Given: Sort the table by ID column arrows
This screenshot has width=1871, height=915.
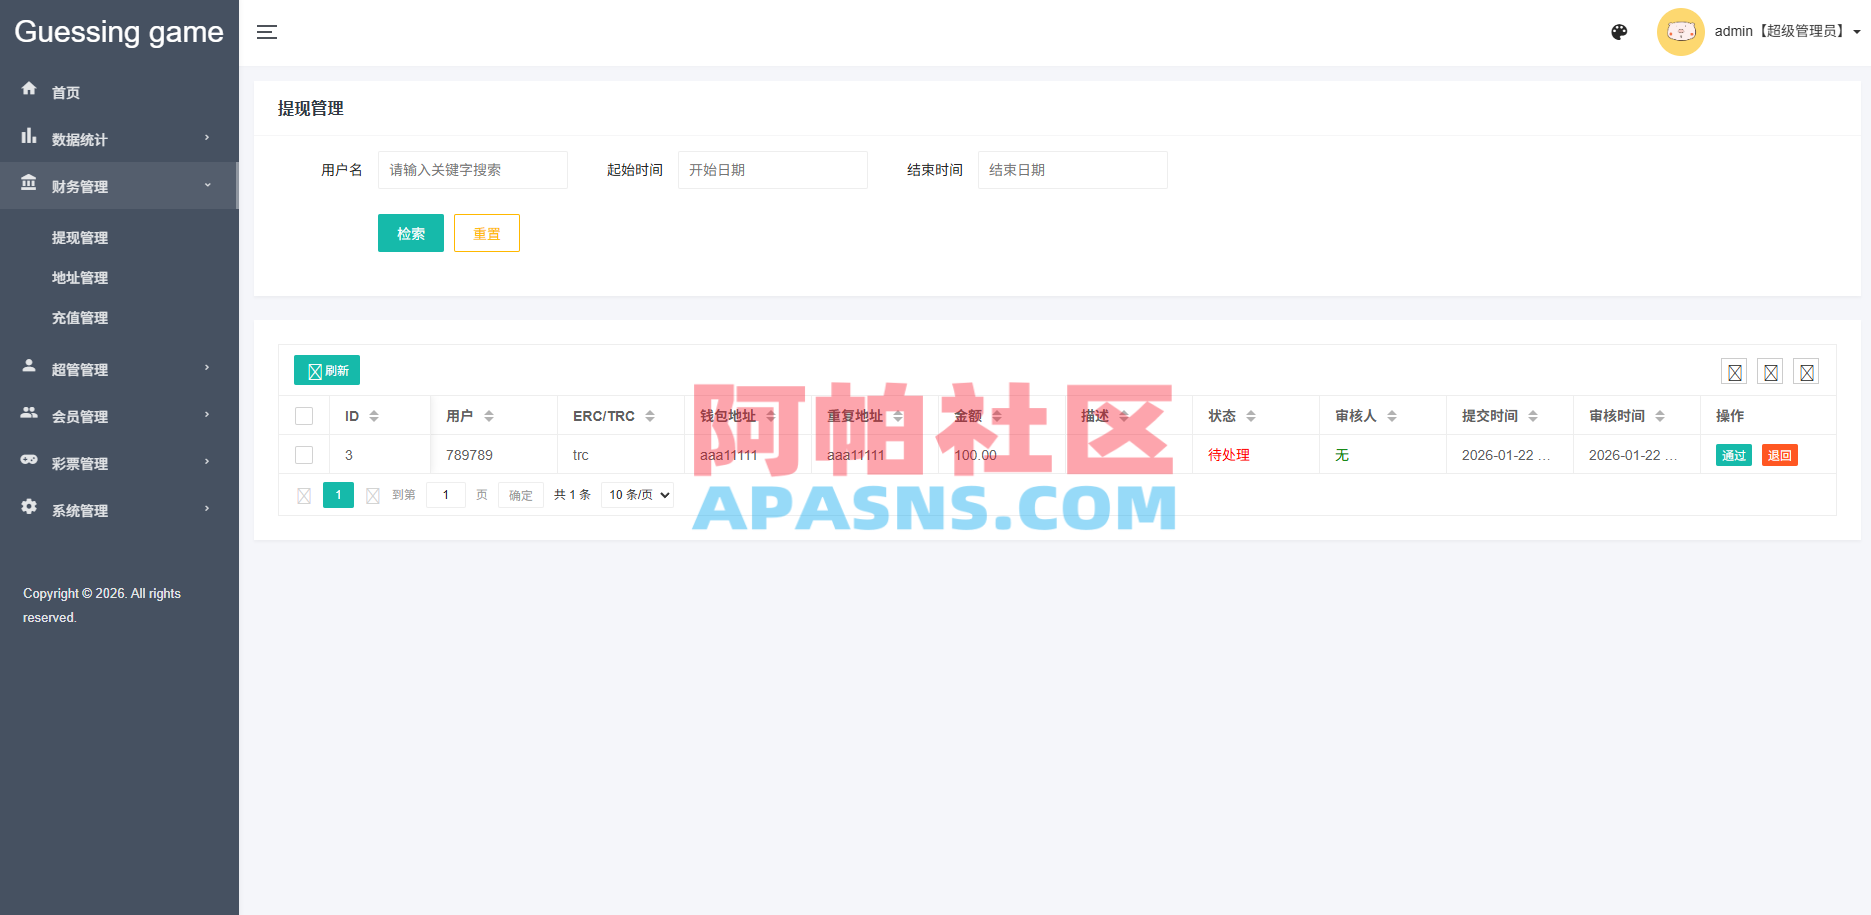Looking at the screenshot, I should [374, 416].
